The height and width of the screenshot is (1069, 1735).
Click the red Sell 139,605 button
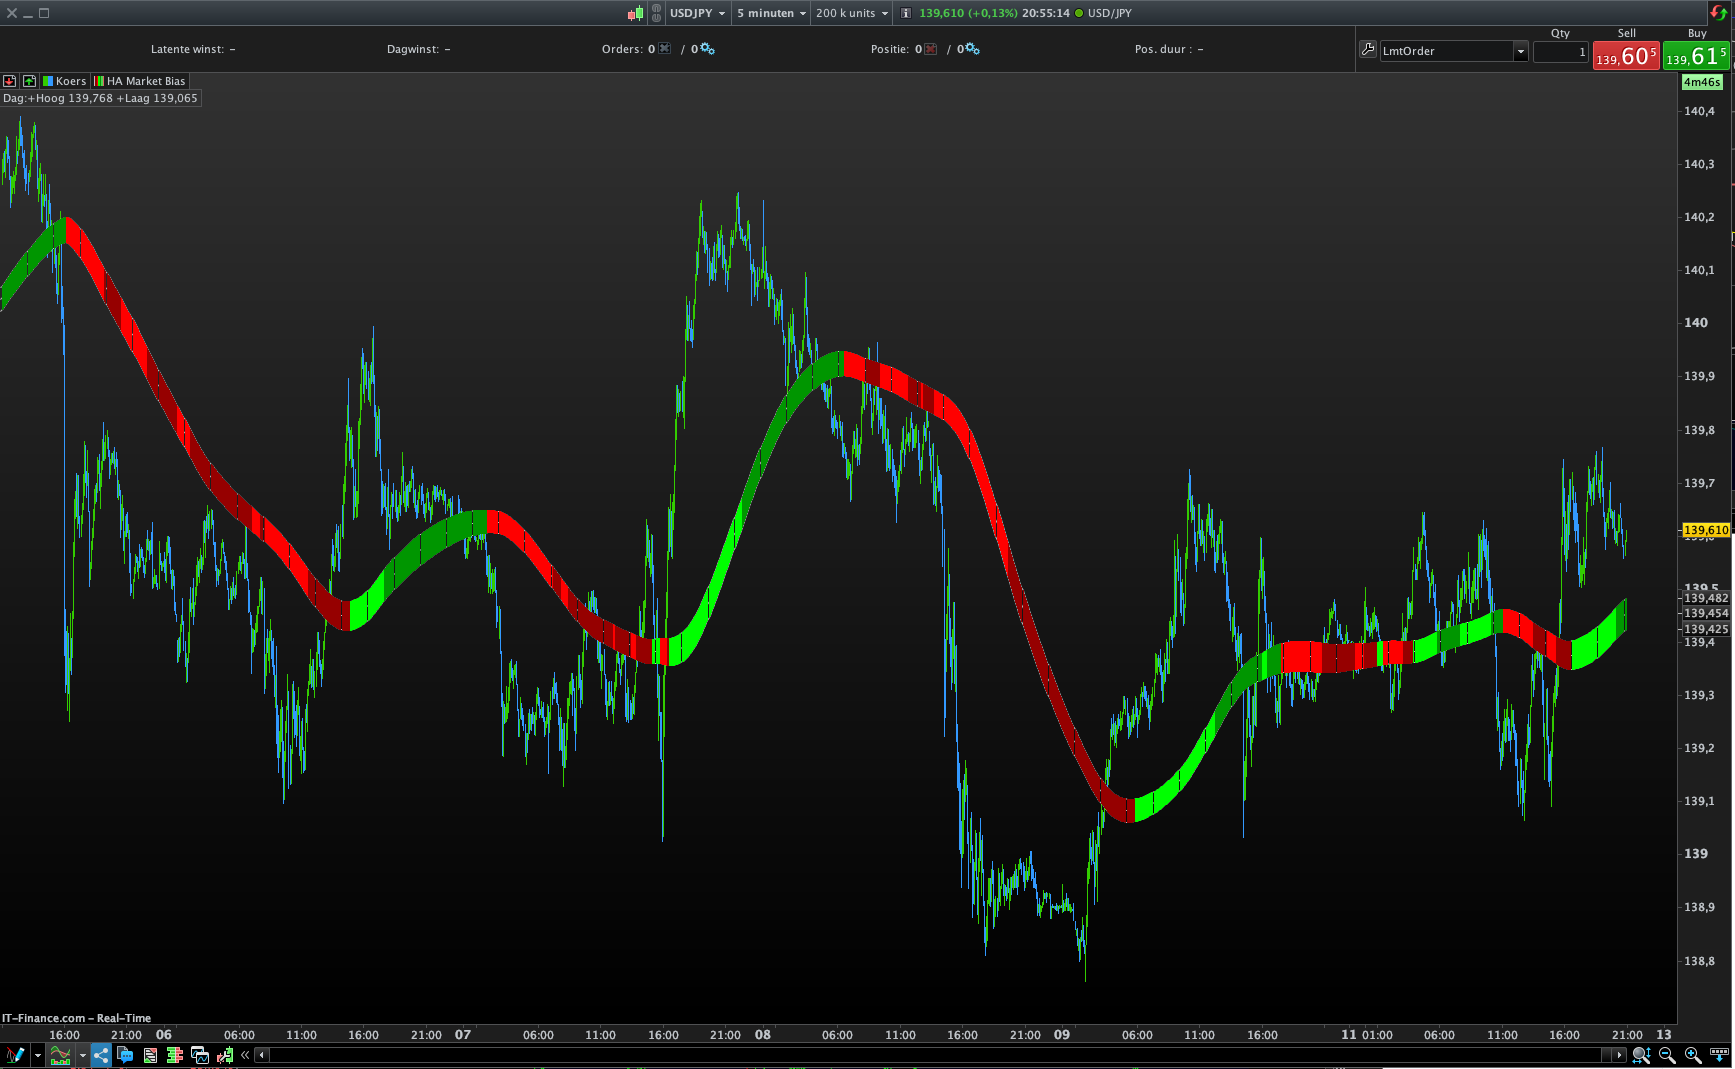[x=1626, y=56]
